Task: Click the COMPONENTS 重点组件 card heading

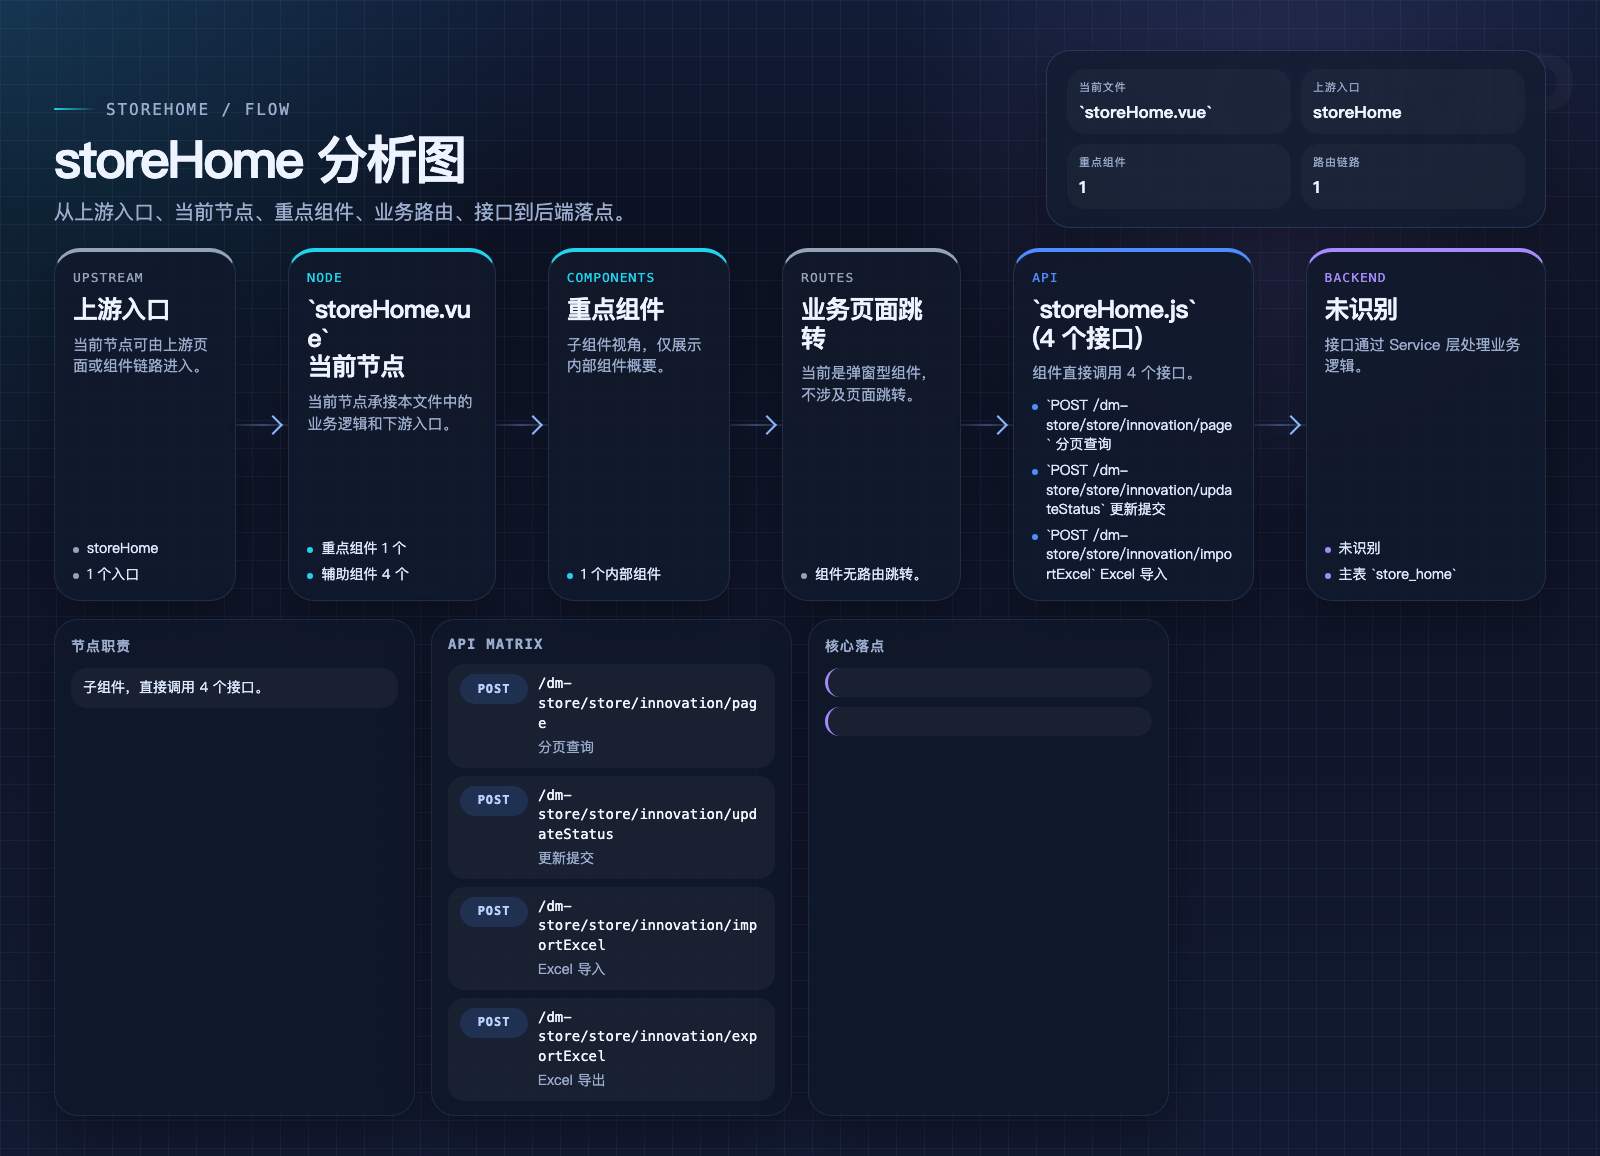Action: point(615,310)
